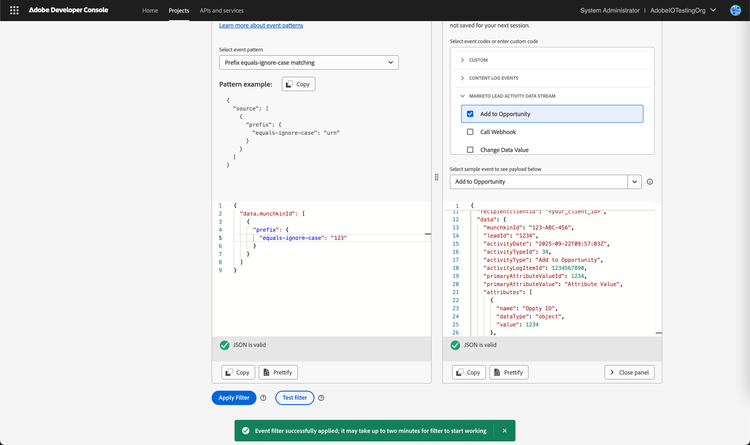Click the Apply Filter button

(233, 398)
